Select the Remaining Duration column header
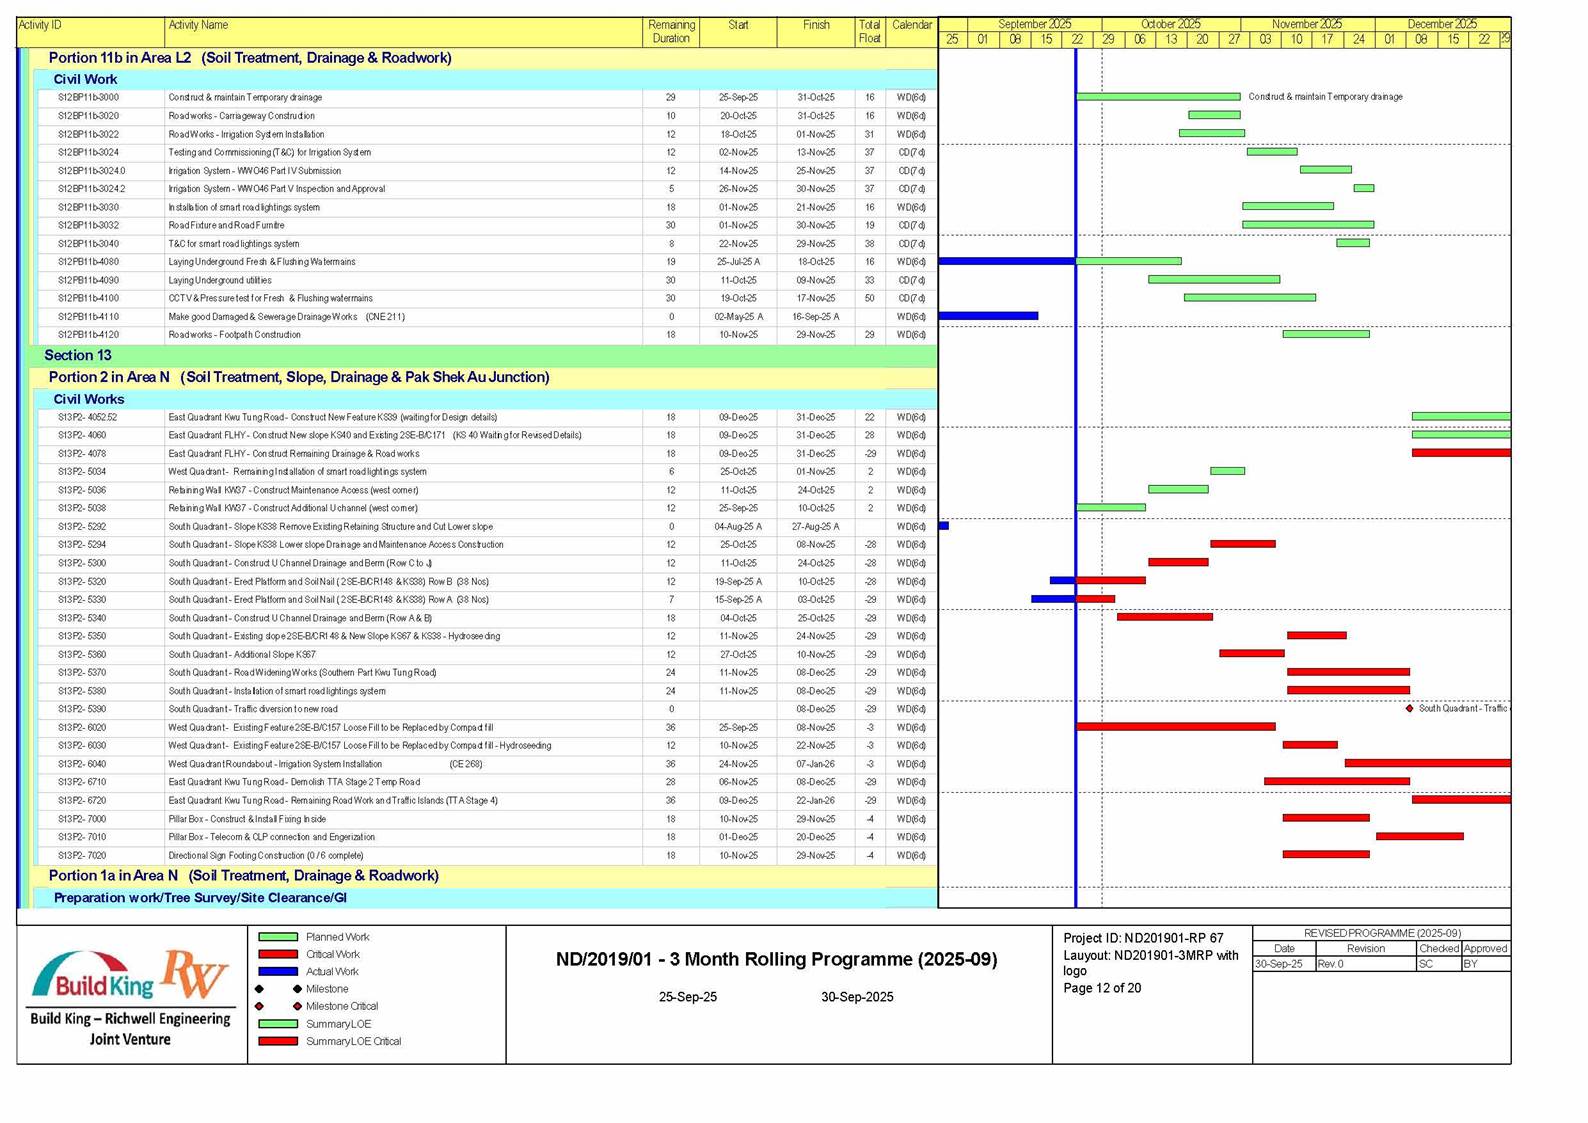1588x1123 pixels. pyautogui.click(x=671, y=31)
